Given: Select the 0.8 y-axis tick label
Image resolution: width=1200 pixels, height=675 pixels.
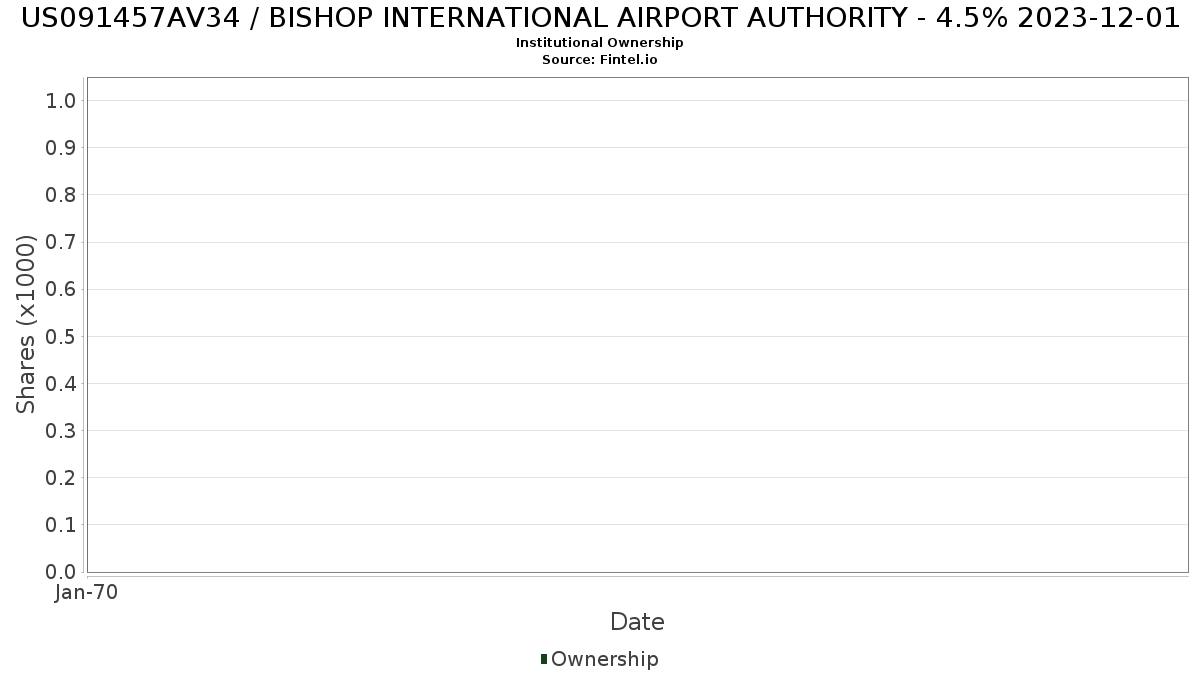Looking at the screenshot, I should coord(61,195).
